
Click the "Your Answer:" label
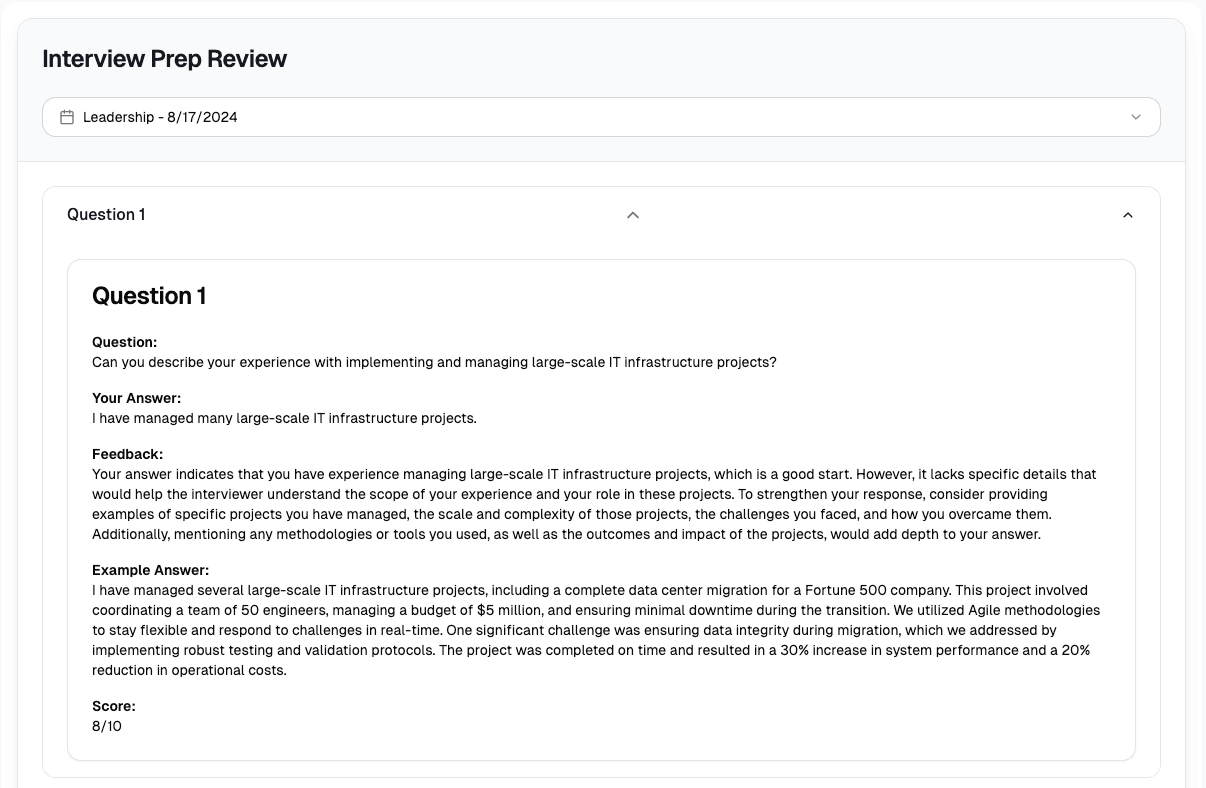136,399
